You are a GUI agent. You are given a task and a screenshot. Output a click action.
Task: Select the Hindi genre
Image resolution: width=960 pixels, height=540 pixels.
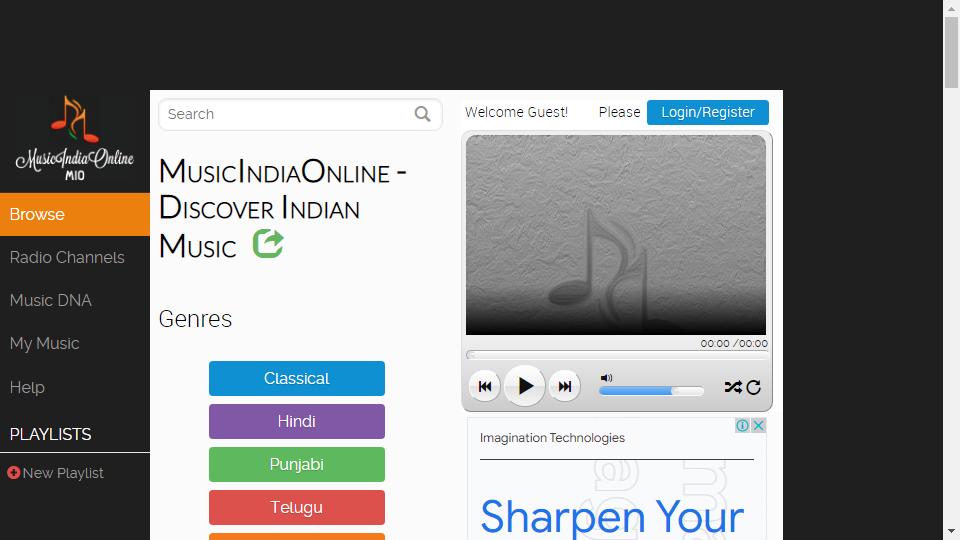pyautogui.click(x=297, y=421)
